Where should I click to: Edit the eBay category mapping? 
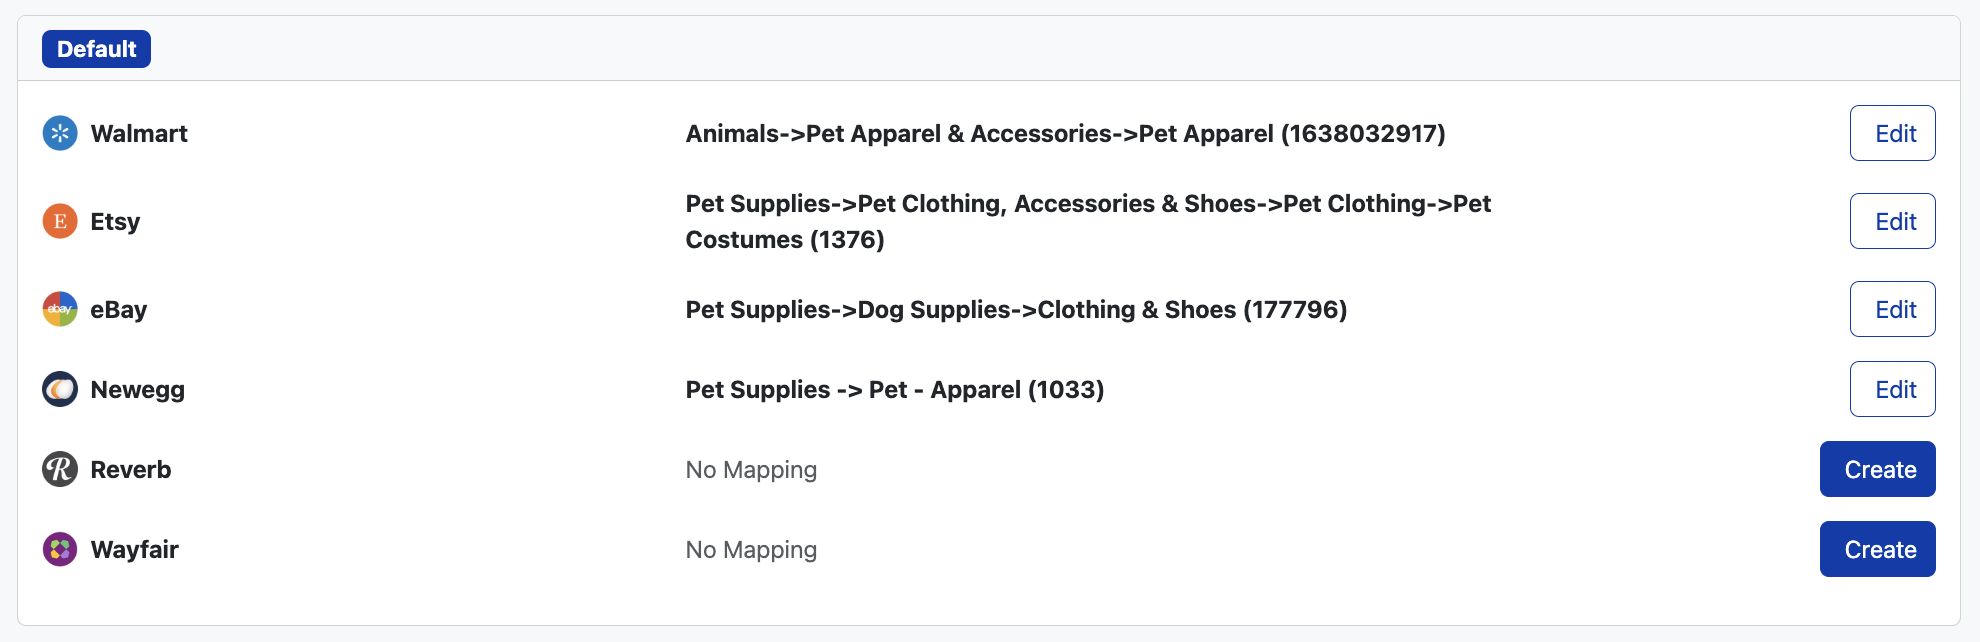(1892, 309)
